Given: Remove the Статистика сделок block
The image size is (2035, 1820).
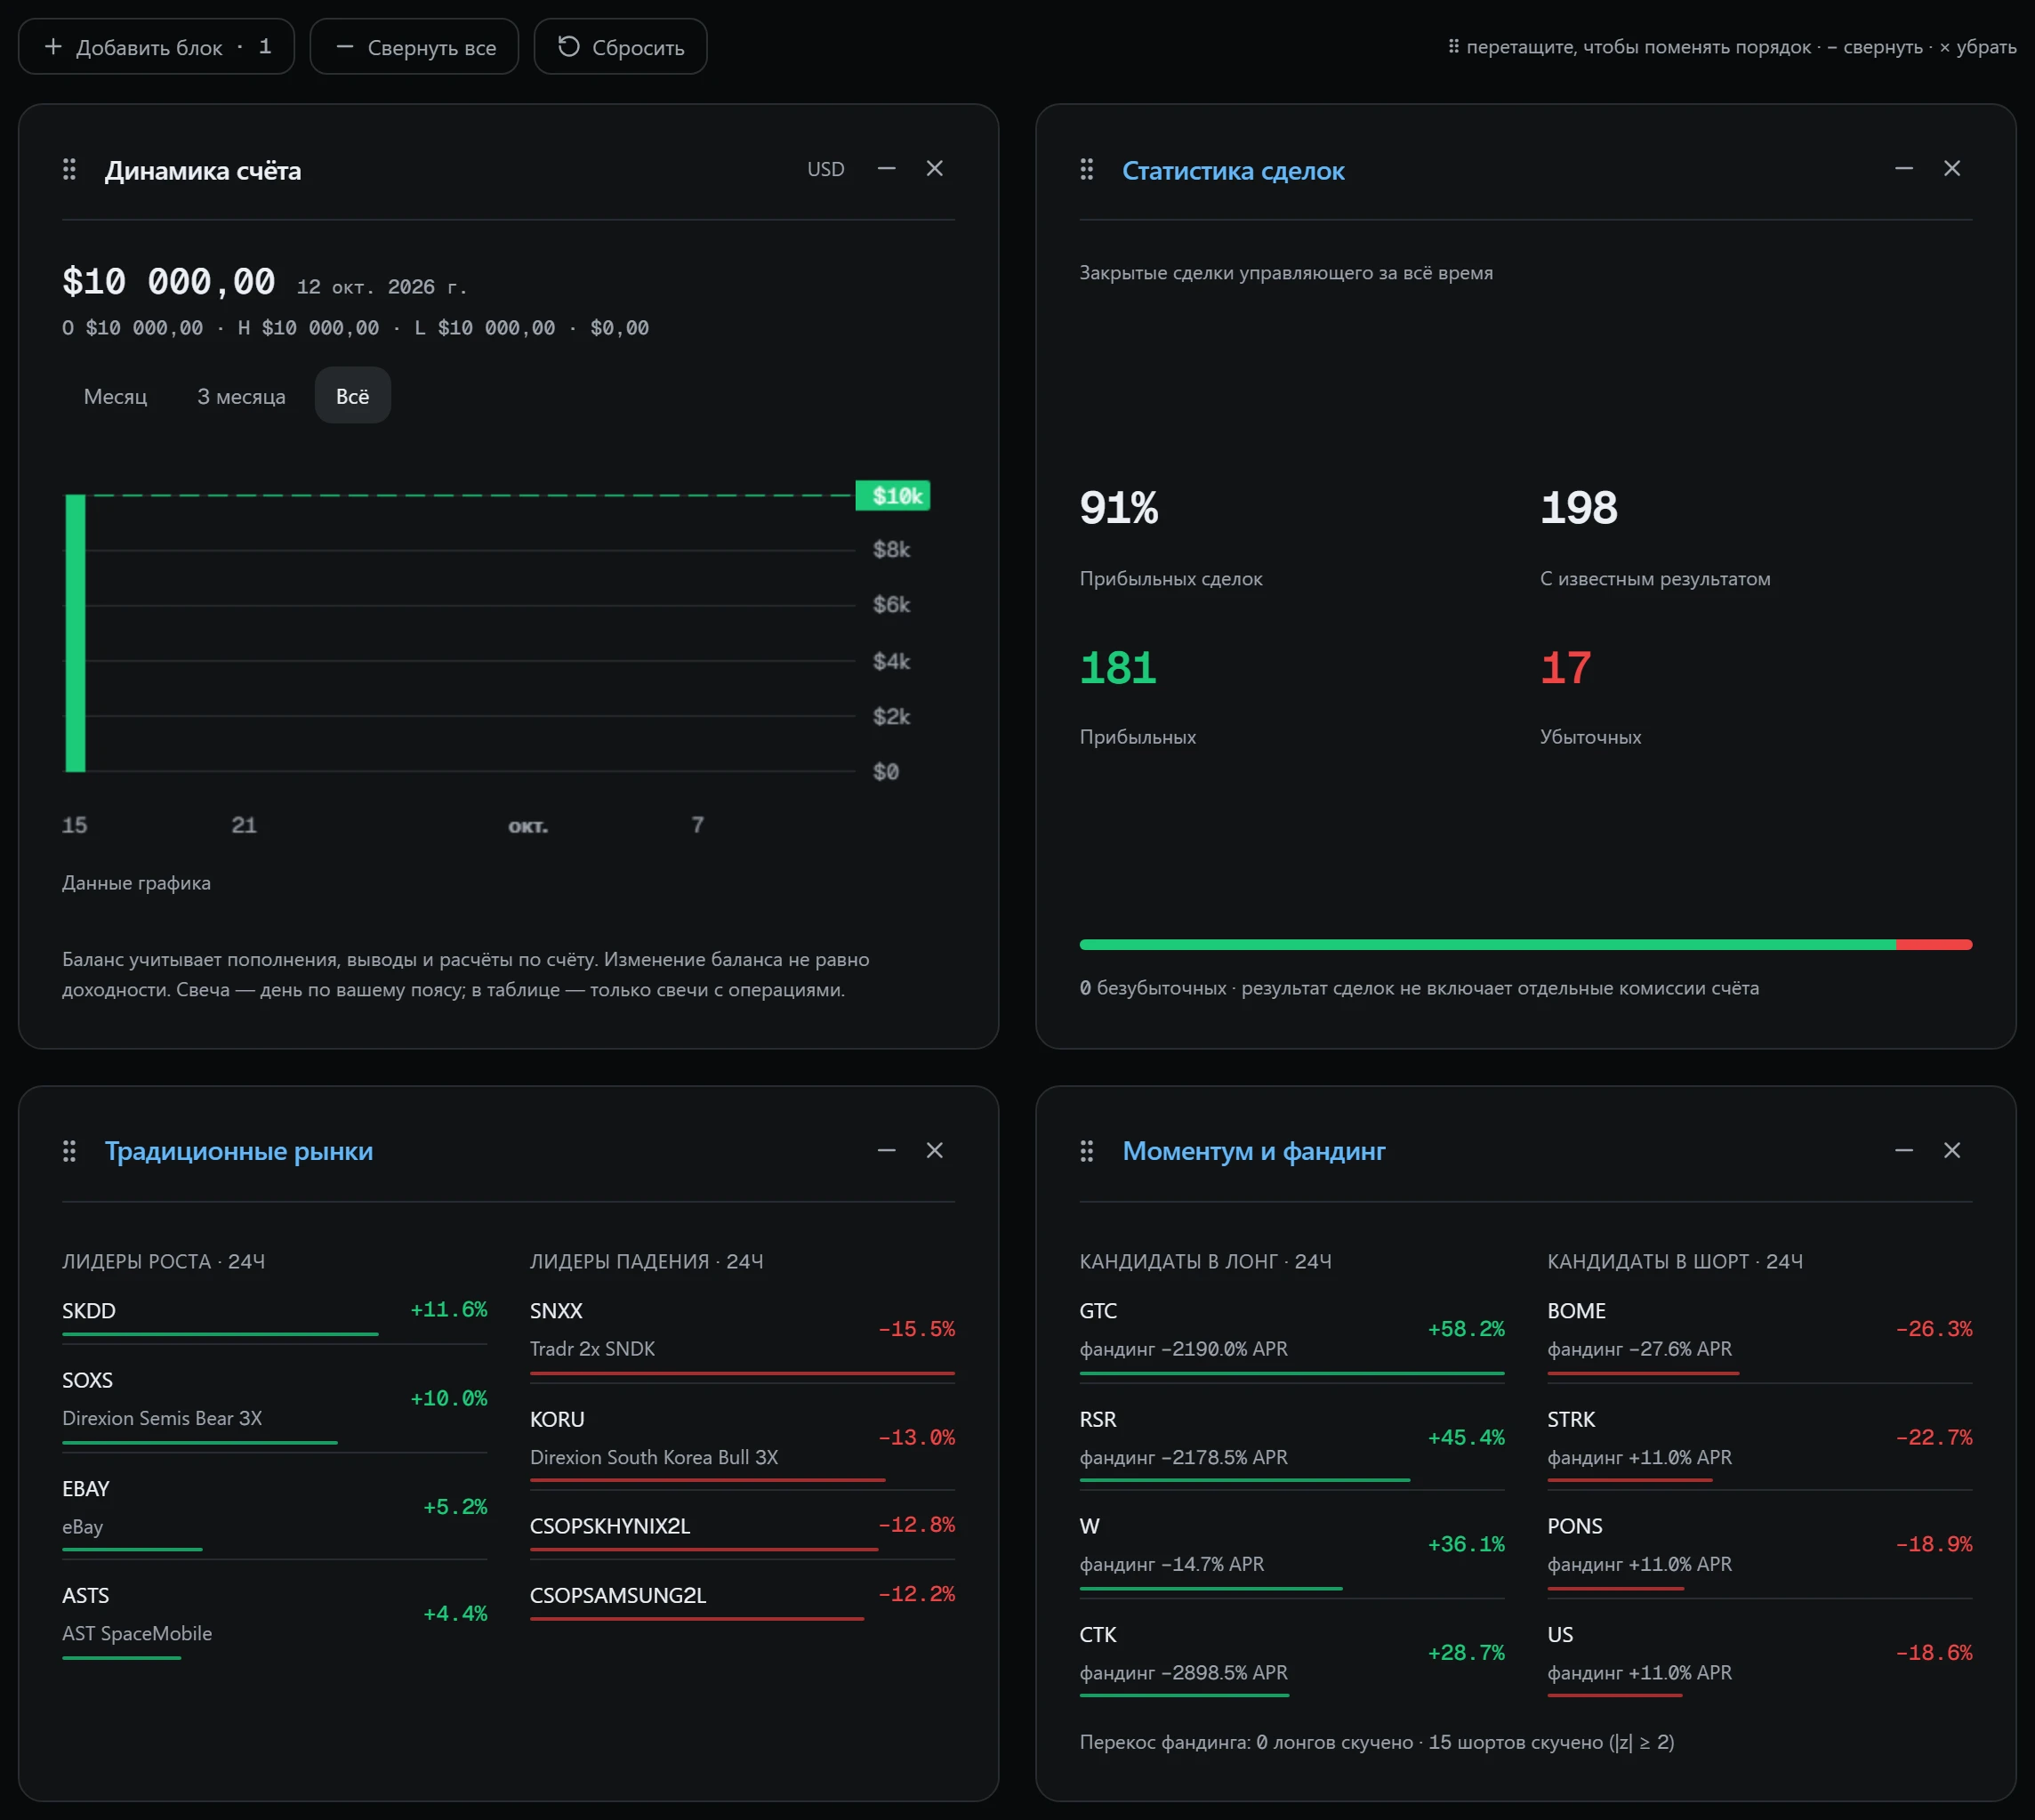Looking at the screenshot, I should [x=1951, y=169].
